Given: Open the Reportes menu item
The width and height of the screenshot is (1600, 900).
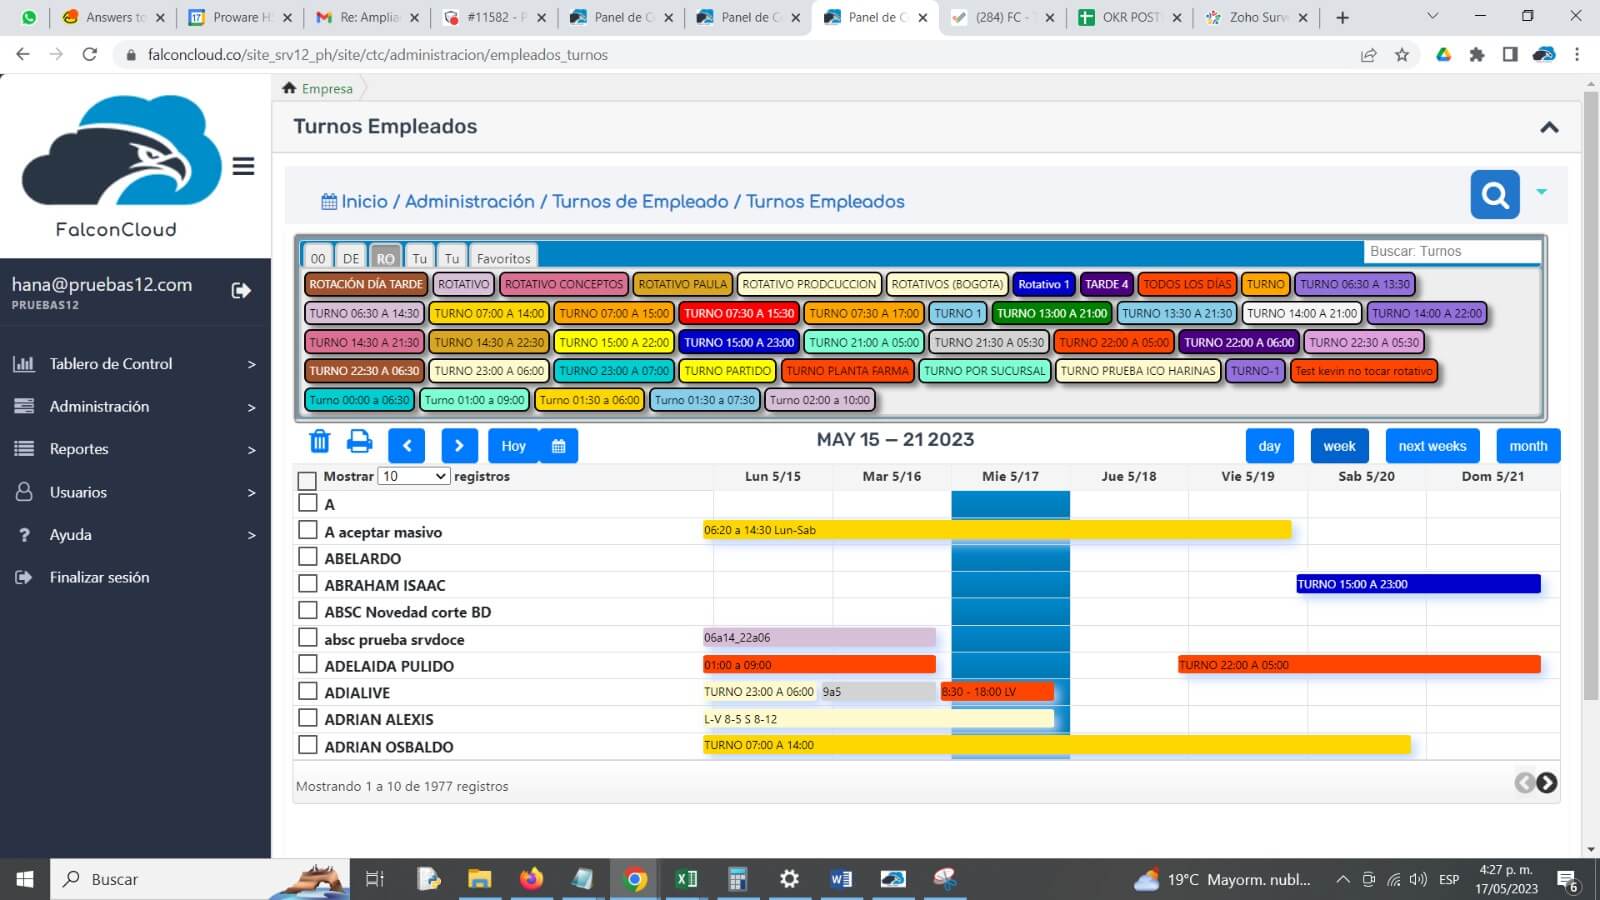Looking at the screenshot, I should coord(135,449).
